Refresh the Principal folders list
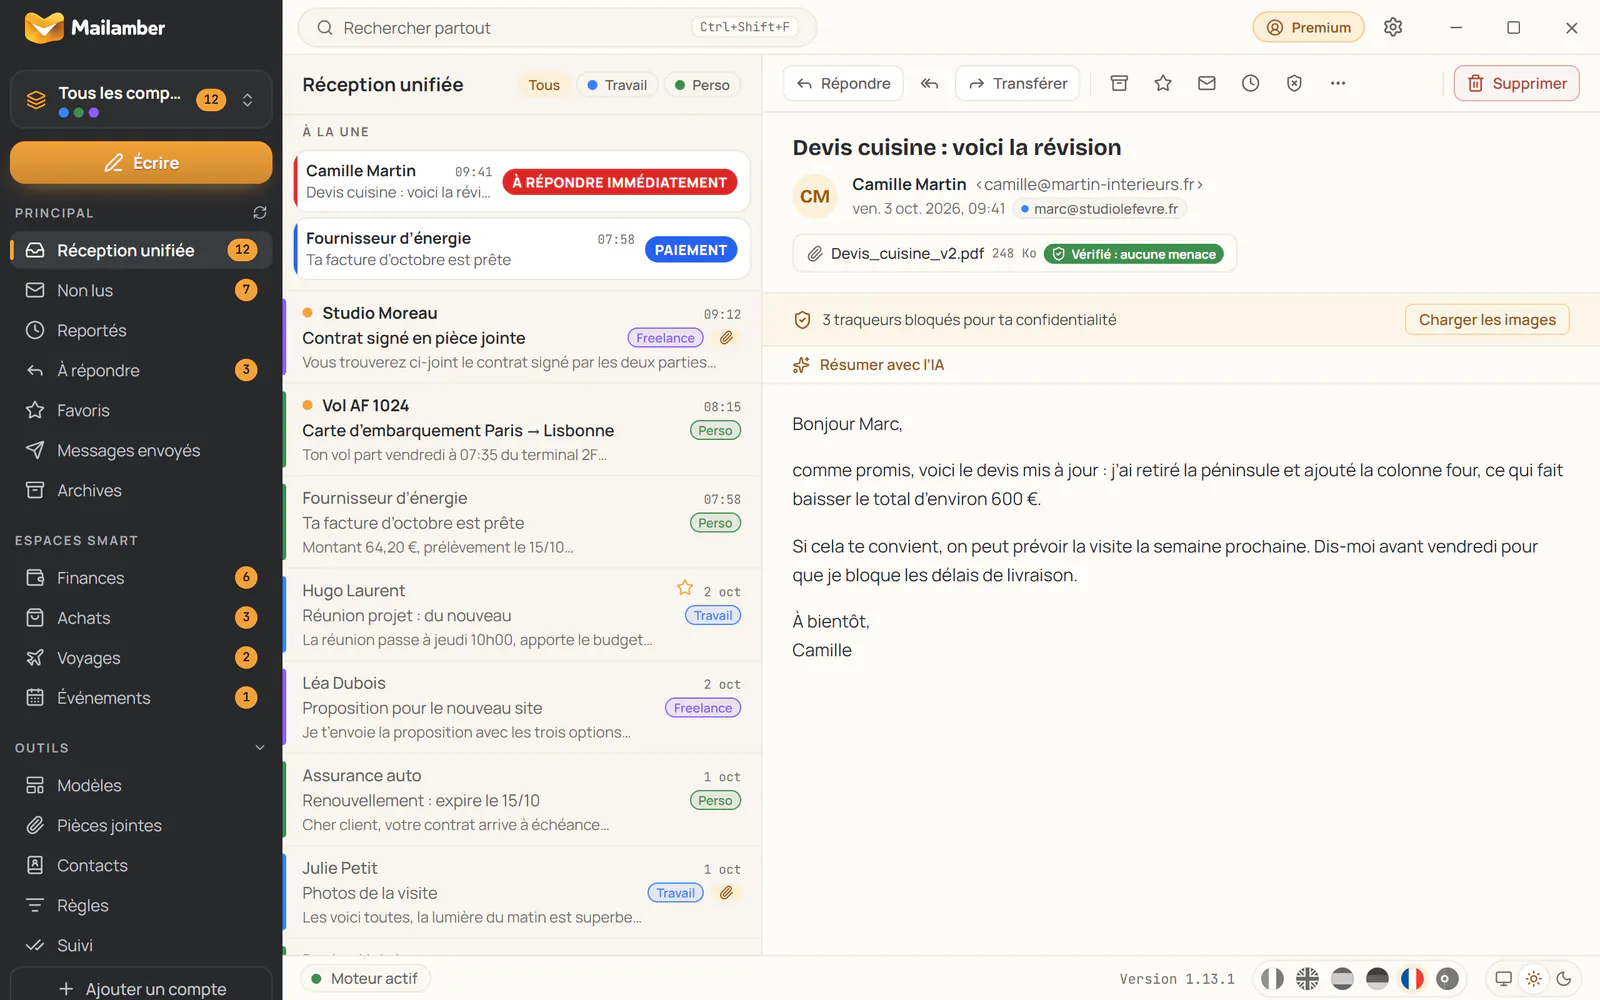Image resolution: width=1600 pixels, height=1000 pixels. pos(260,212)
